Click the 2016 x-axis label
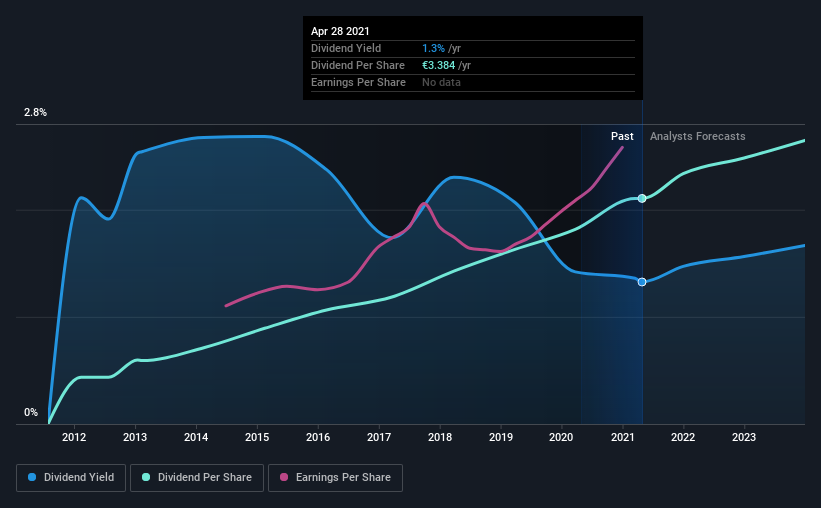This screenshot has height=508, width=821. tap(318, 437)
